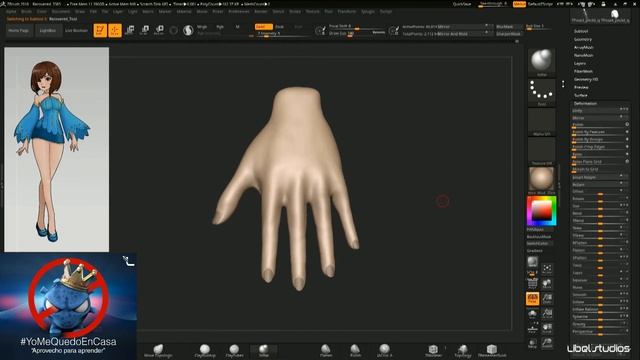
Task: Pick the Polish brush in bottom shelf
Action: point(355,350)
